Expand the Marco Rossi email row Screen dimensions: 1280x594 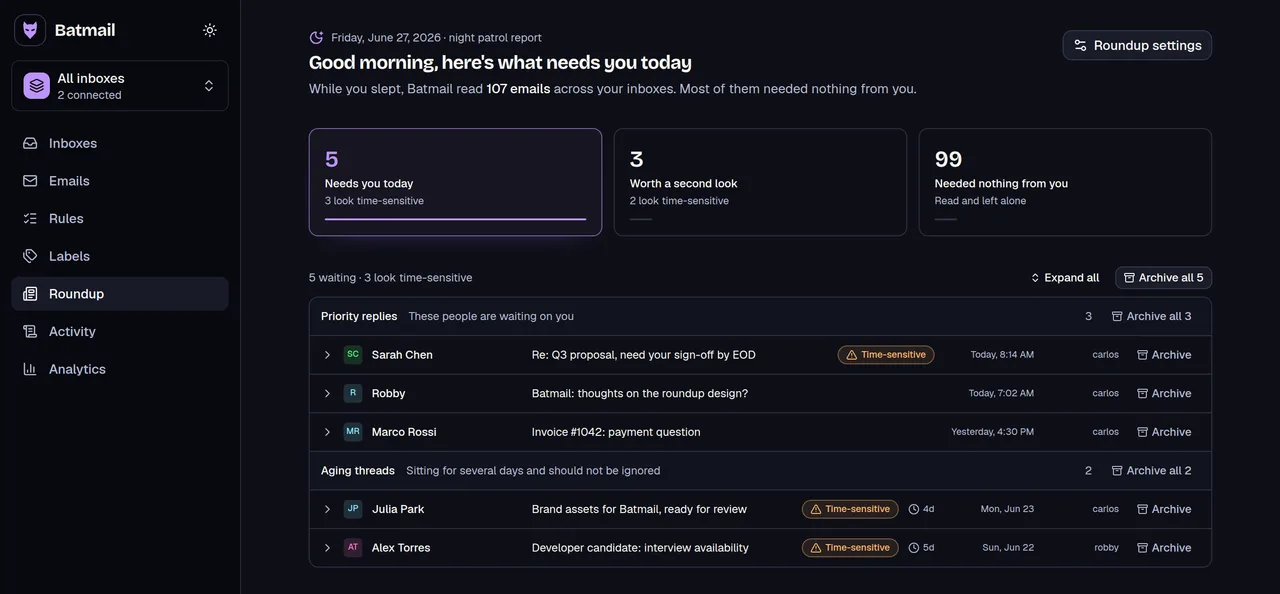click(327, 432)
